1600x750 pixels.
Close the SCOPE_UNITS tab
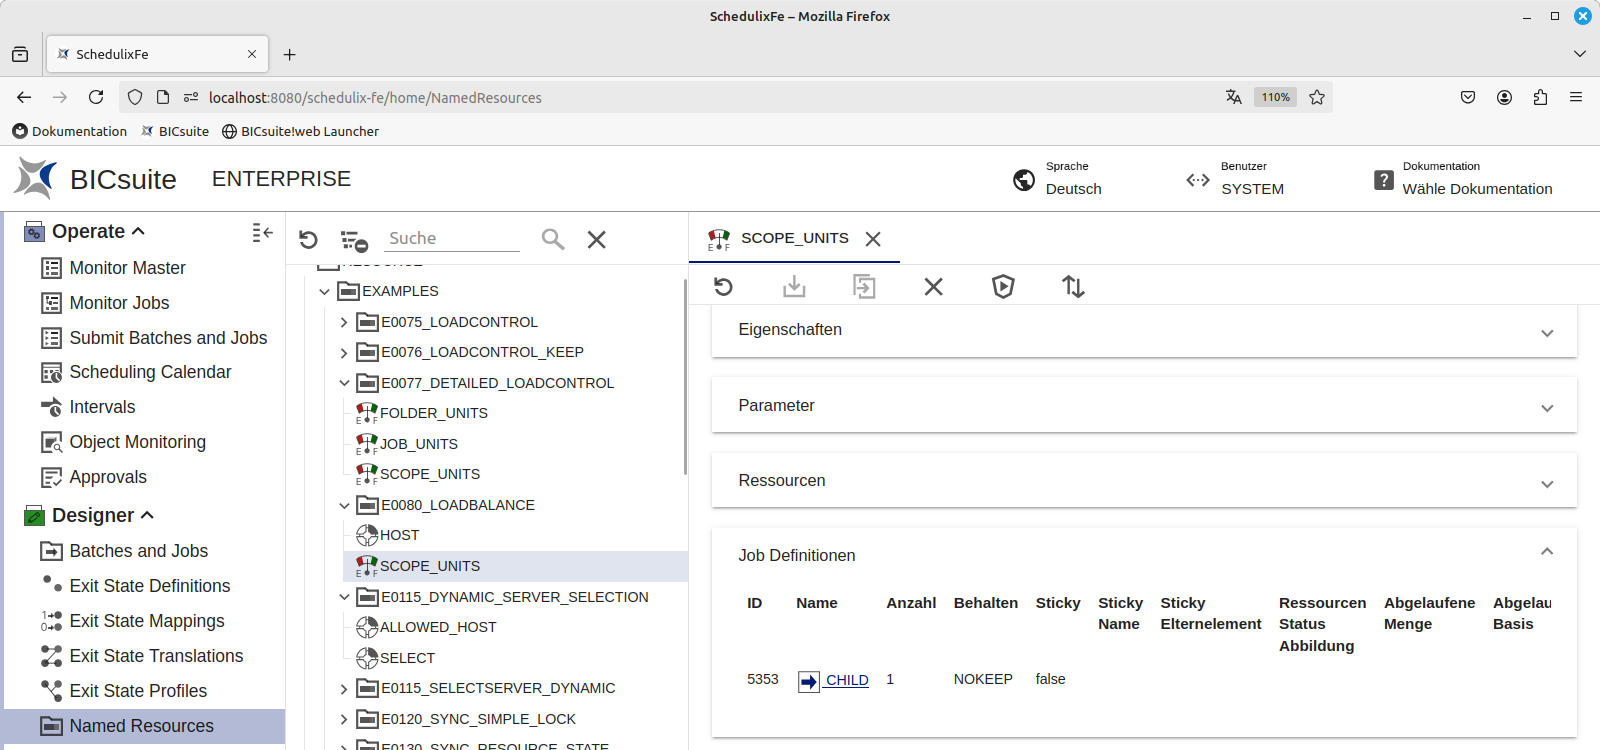click(x=873, y=239)
